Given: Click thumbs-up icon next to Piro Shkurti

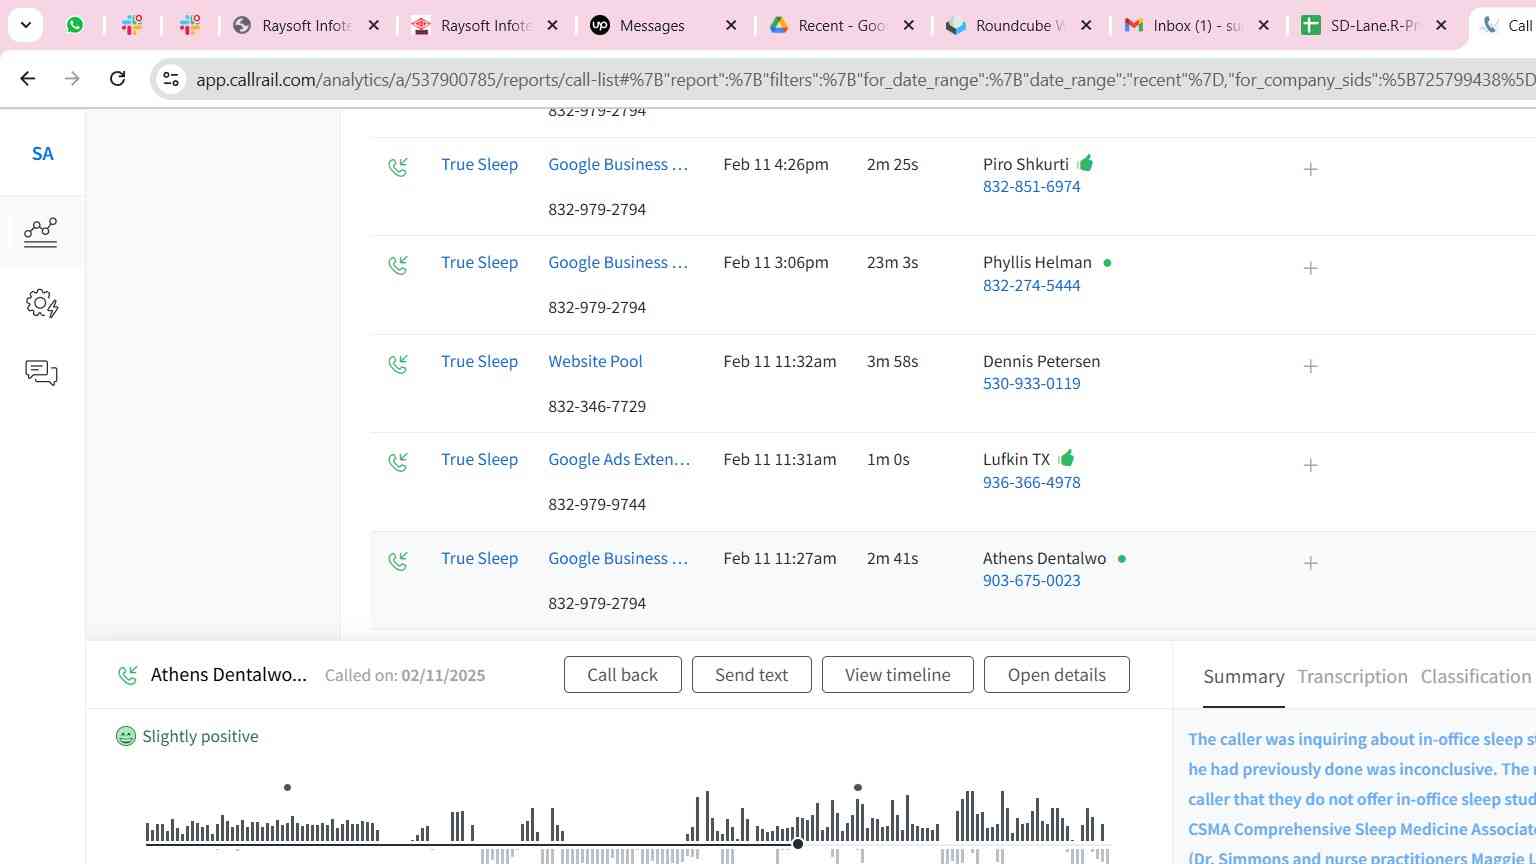Looking at the screenshot, I should coord(1086,162).
